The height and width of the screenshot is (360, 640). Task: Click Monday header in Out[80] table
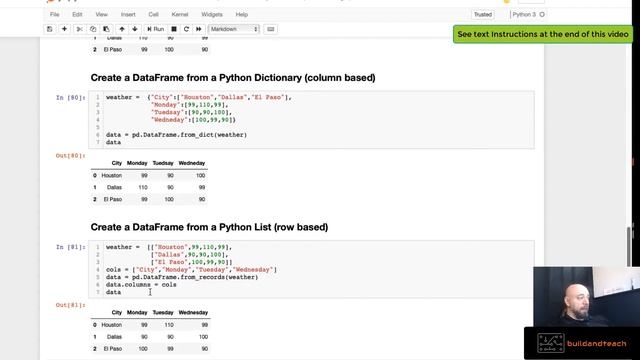(137, 163)
